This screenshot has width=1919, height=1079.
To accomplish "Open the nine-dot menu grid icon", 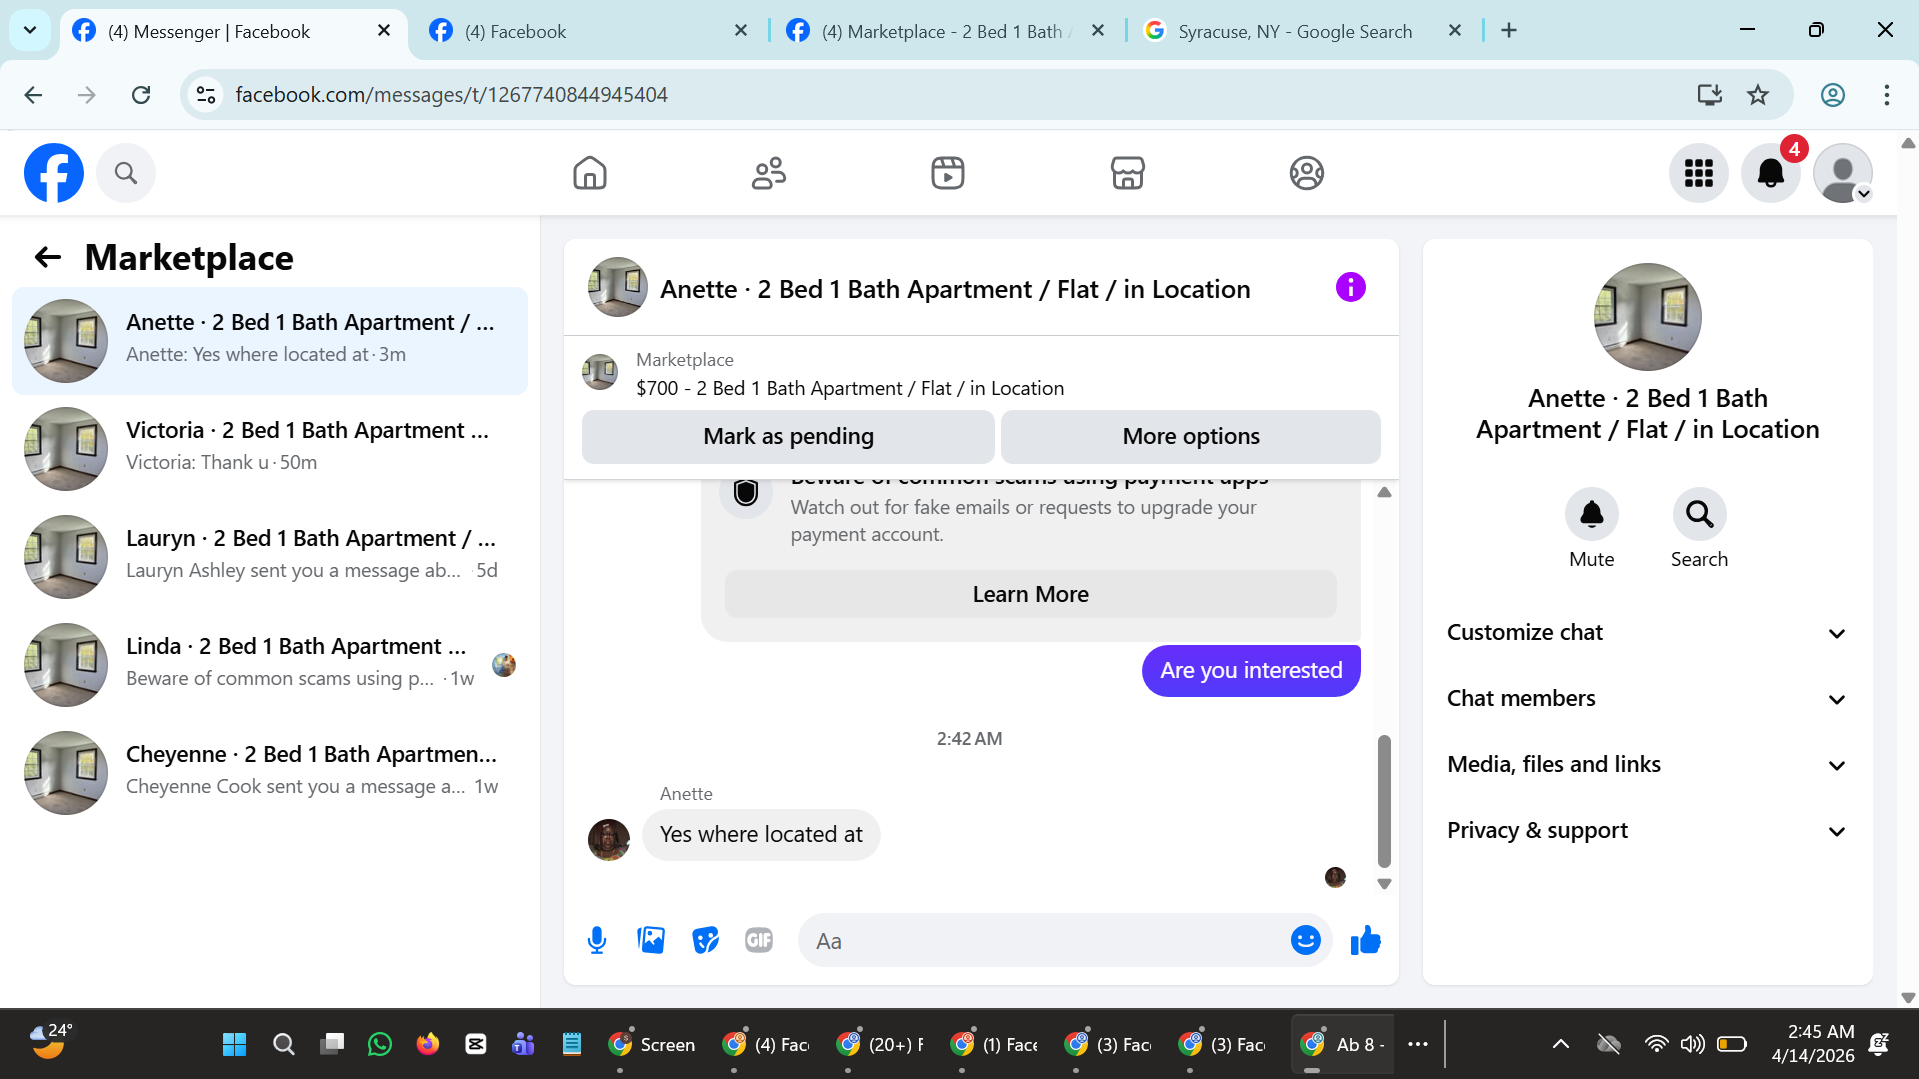I will (1699, 173).
